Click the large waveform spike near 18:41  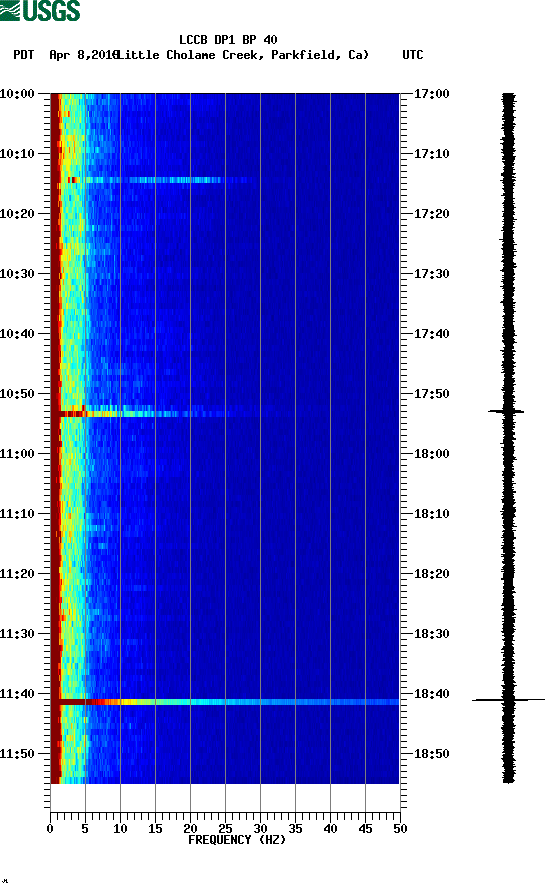click(x=508, y=700)
